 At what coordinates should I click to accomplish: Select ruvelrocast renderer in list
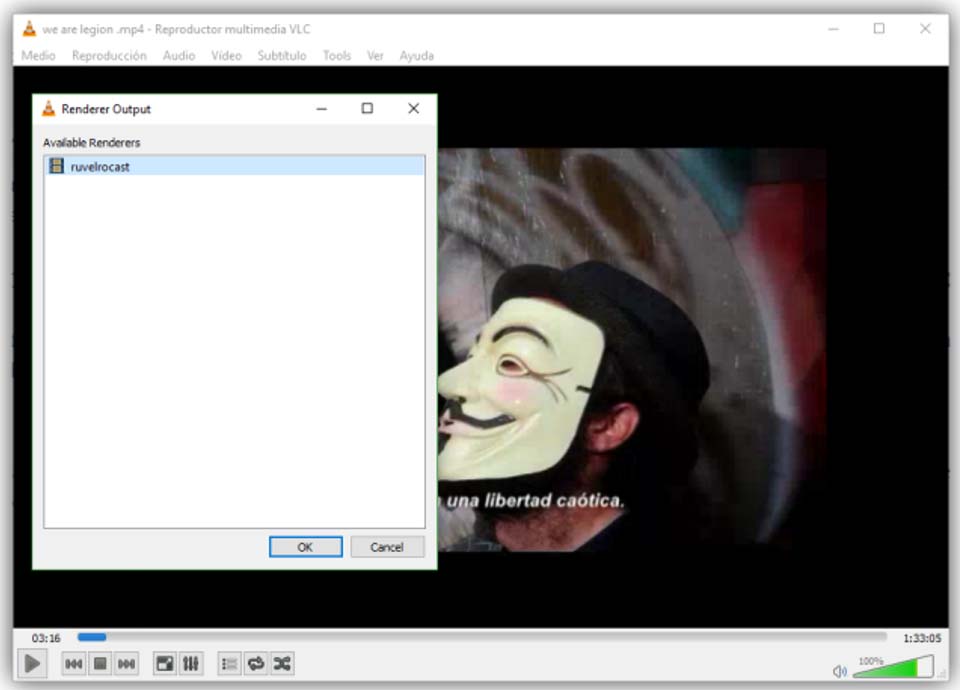pyautogui.click(x=234, y=166)
